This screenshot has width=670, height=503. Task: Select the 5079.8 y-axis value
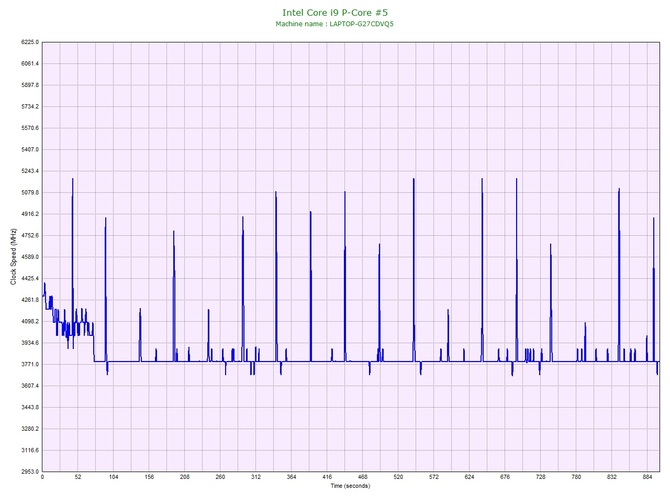(30, 193)
